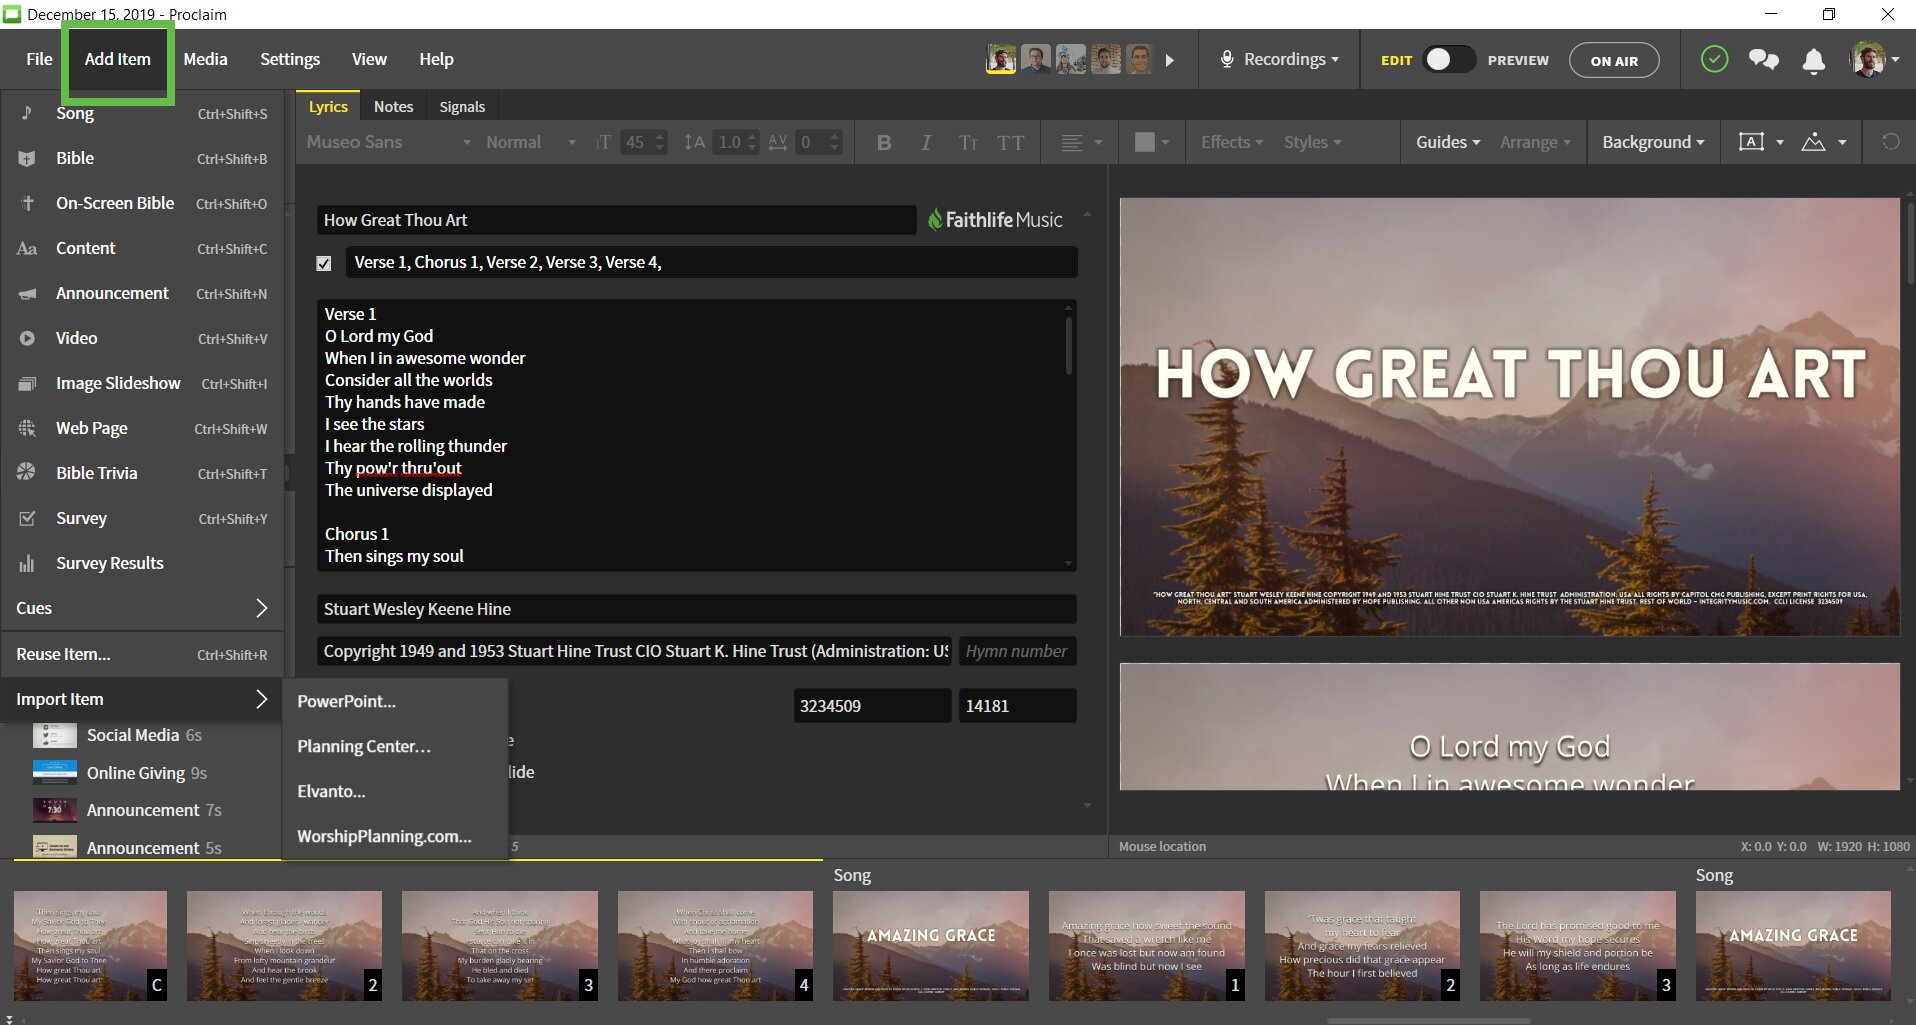Select Reuse Item... from the menu
1916x1025 pixels.
pyautogui.click(x=142, y=654)
